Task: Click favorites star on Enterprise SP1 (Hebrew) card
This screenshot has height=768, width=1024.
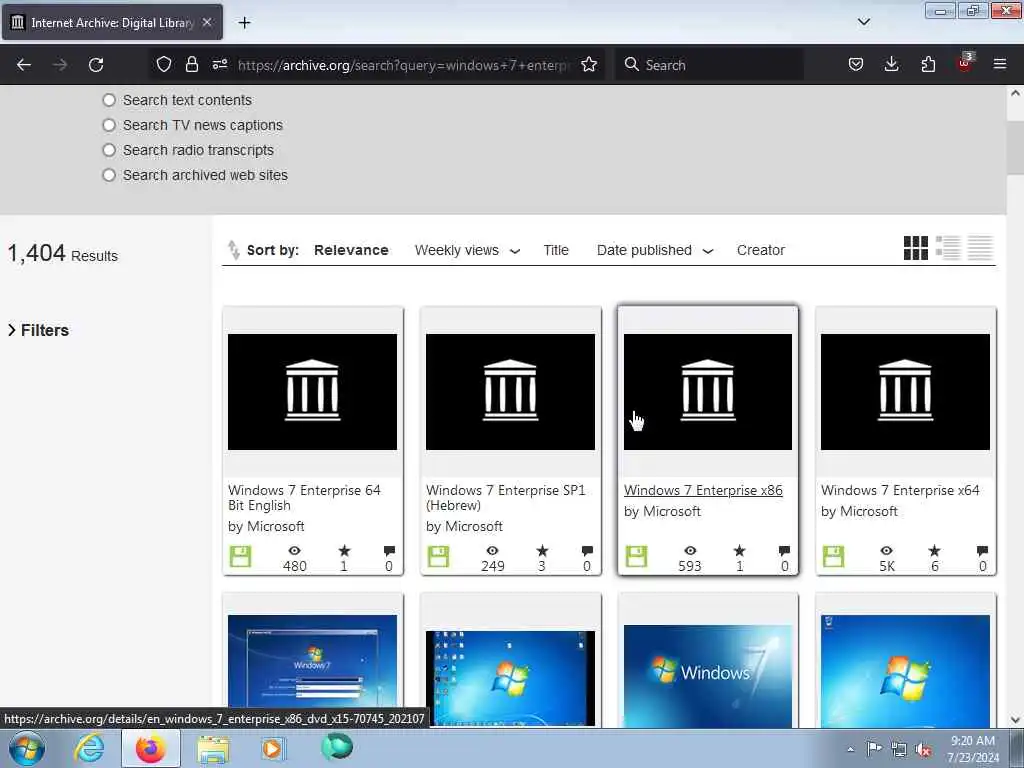Action: click(542, 551)
